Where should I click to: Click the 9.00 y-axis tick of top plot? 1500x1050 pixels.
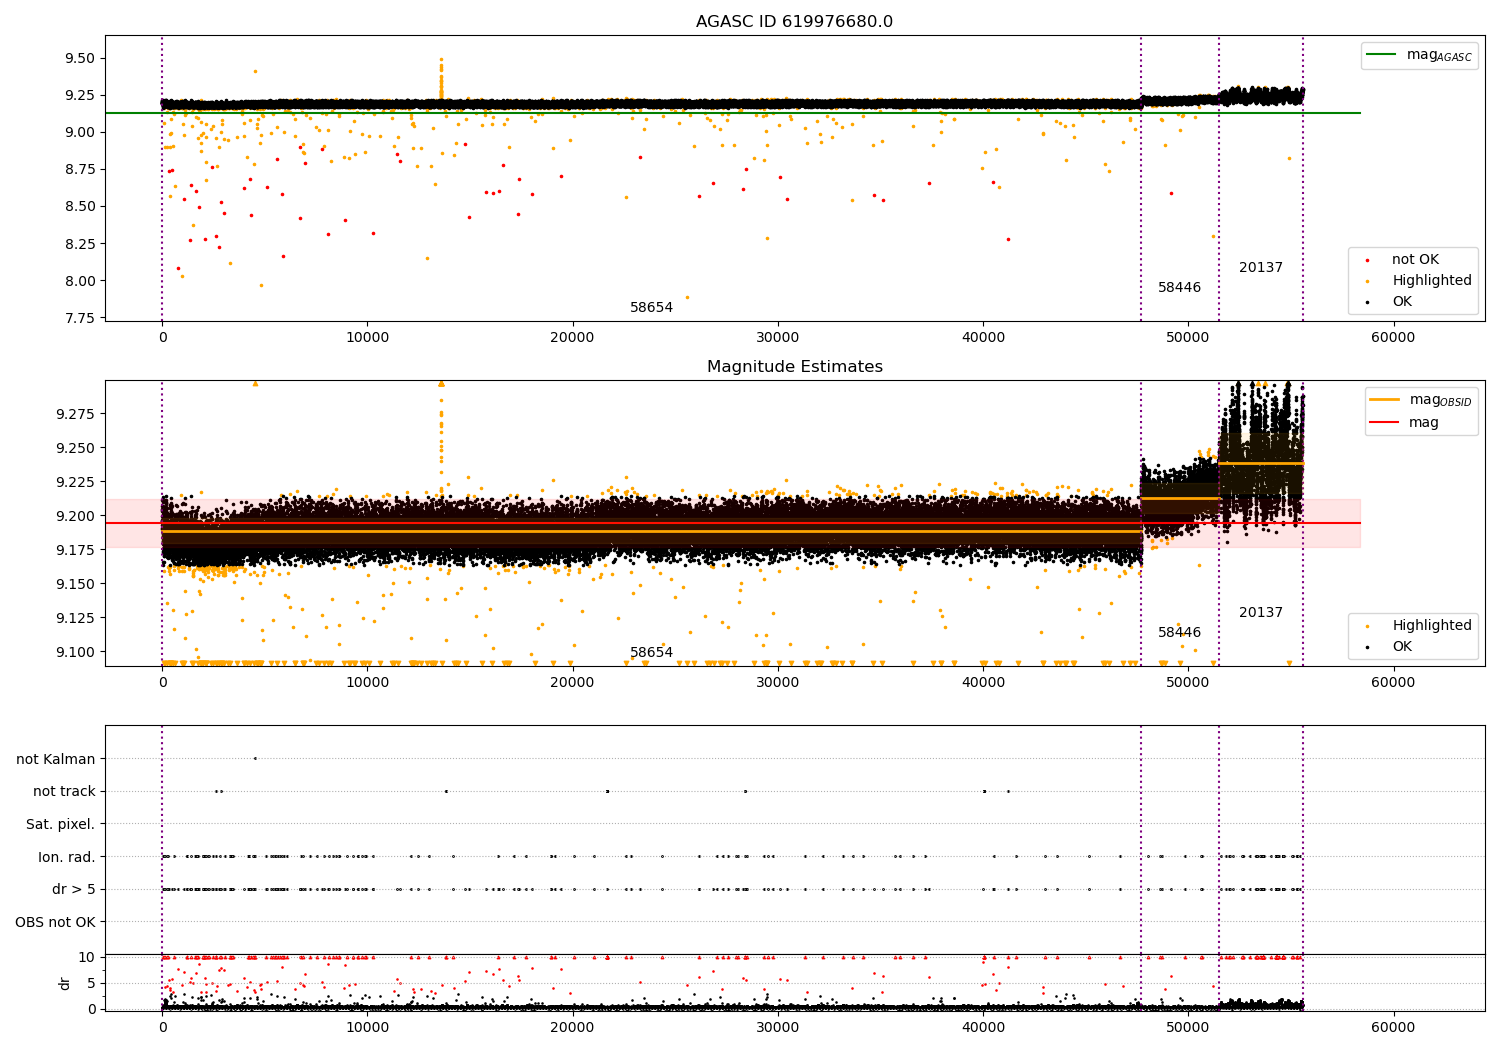point(78,132)
